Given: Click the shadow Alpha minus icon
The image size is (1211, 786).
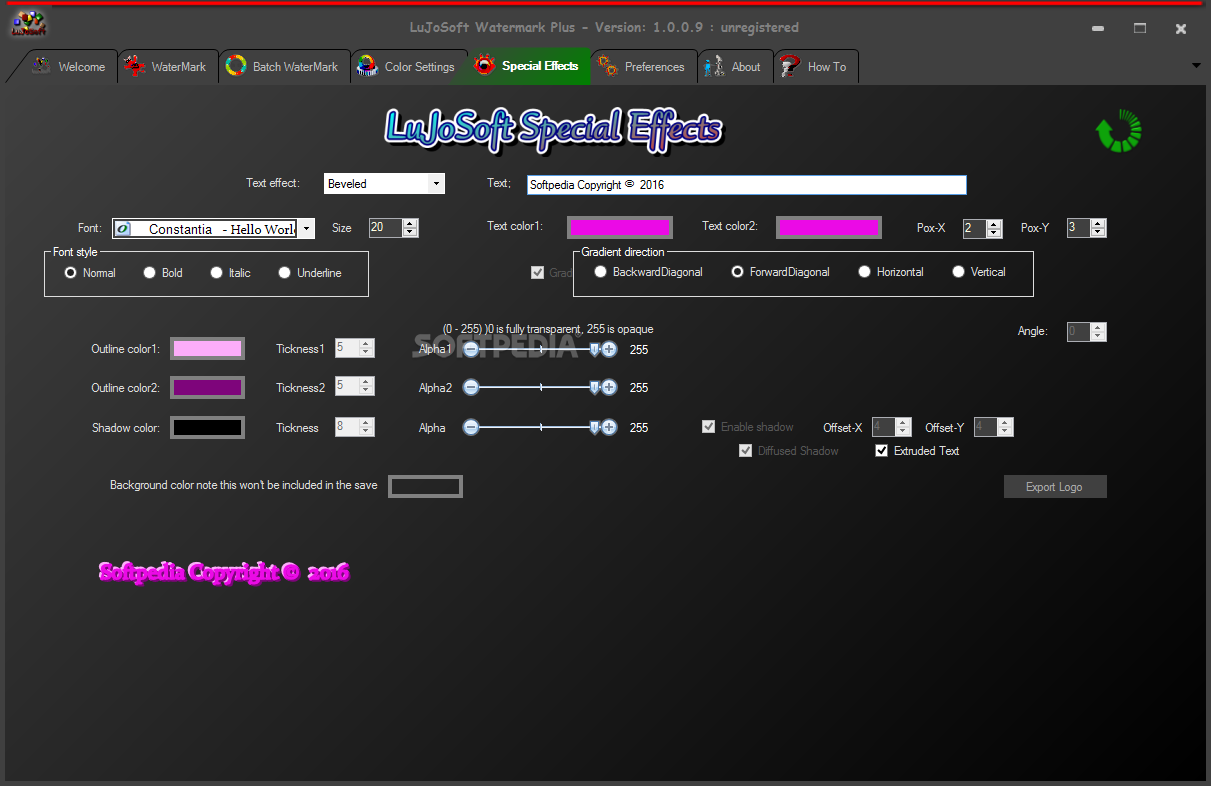Looking at the screenshot, I should click(x=471, y=427).
